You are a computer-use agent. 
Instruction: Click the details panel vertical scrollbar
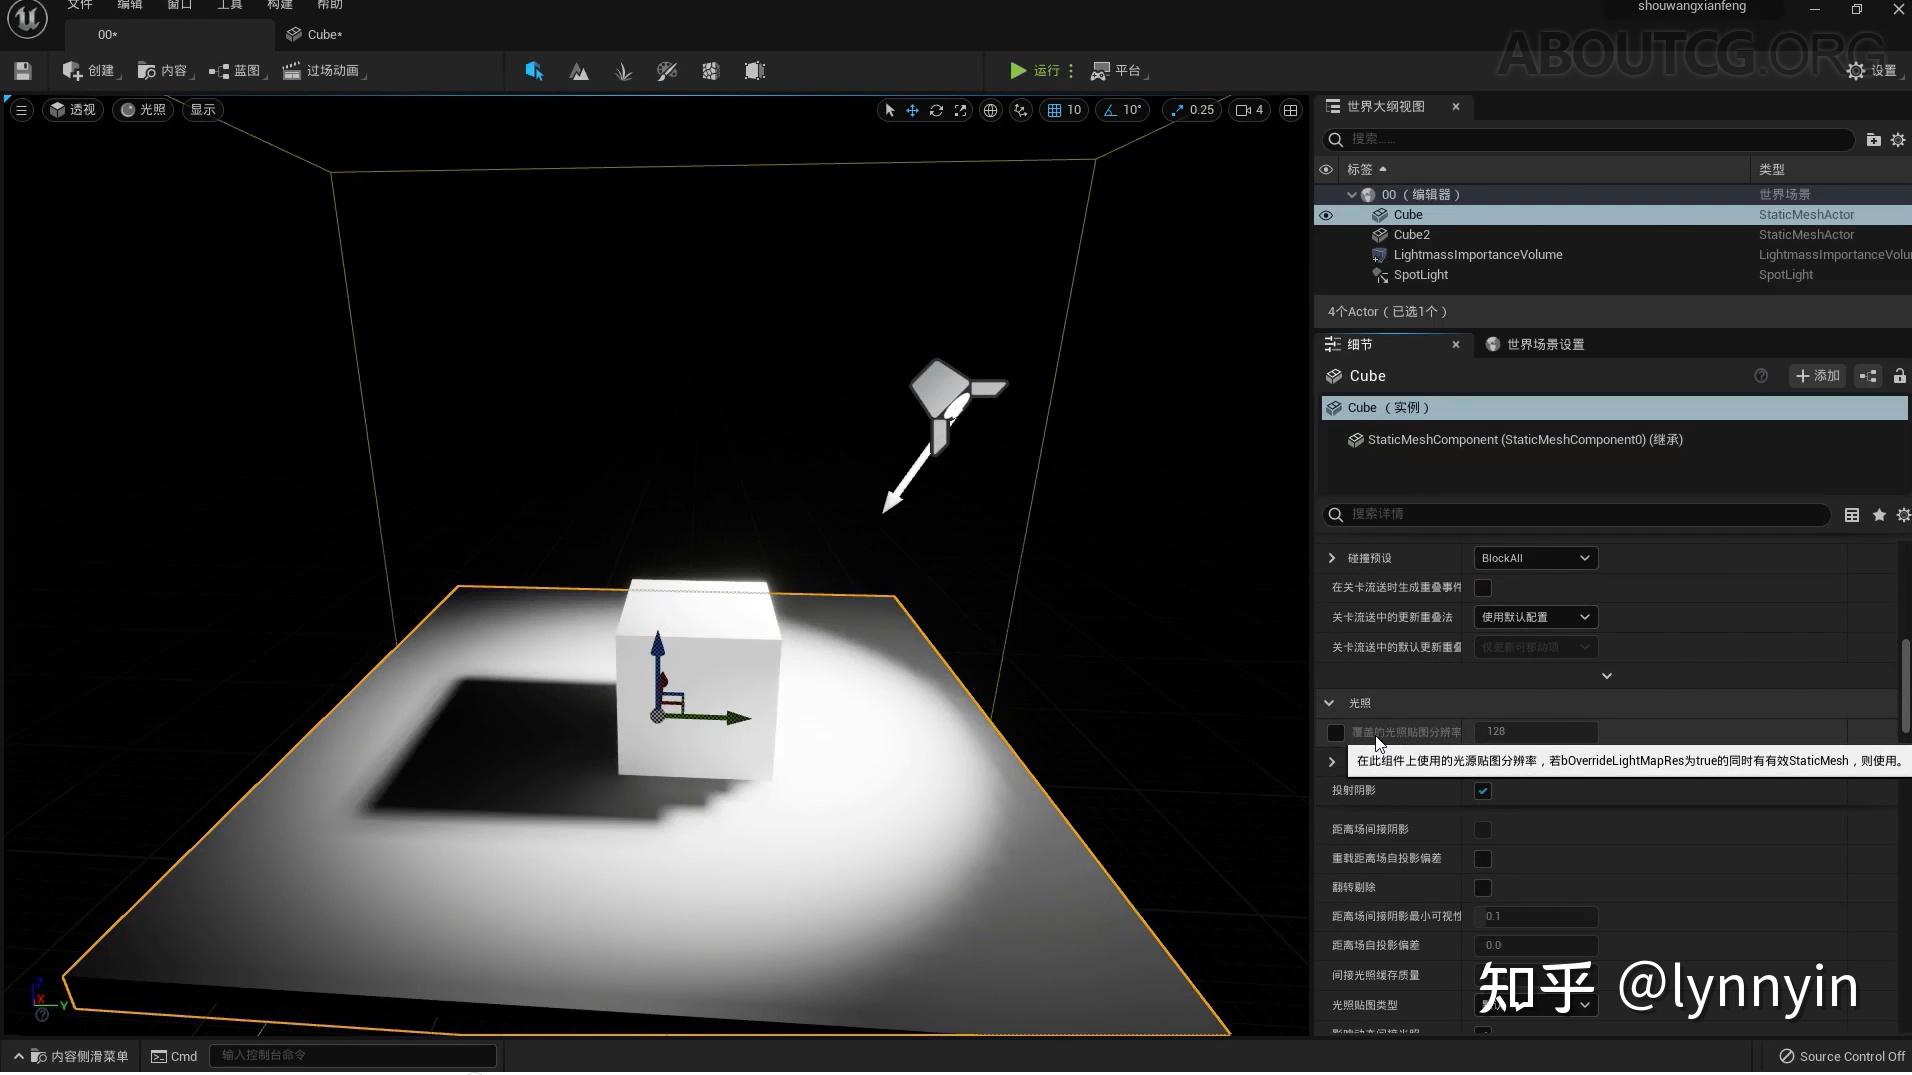pos(1905,685)
